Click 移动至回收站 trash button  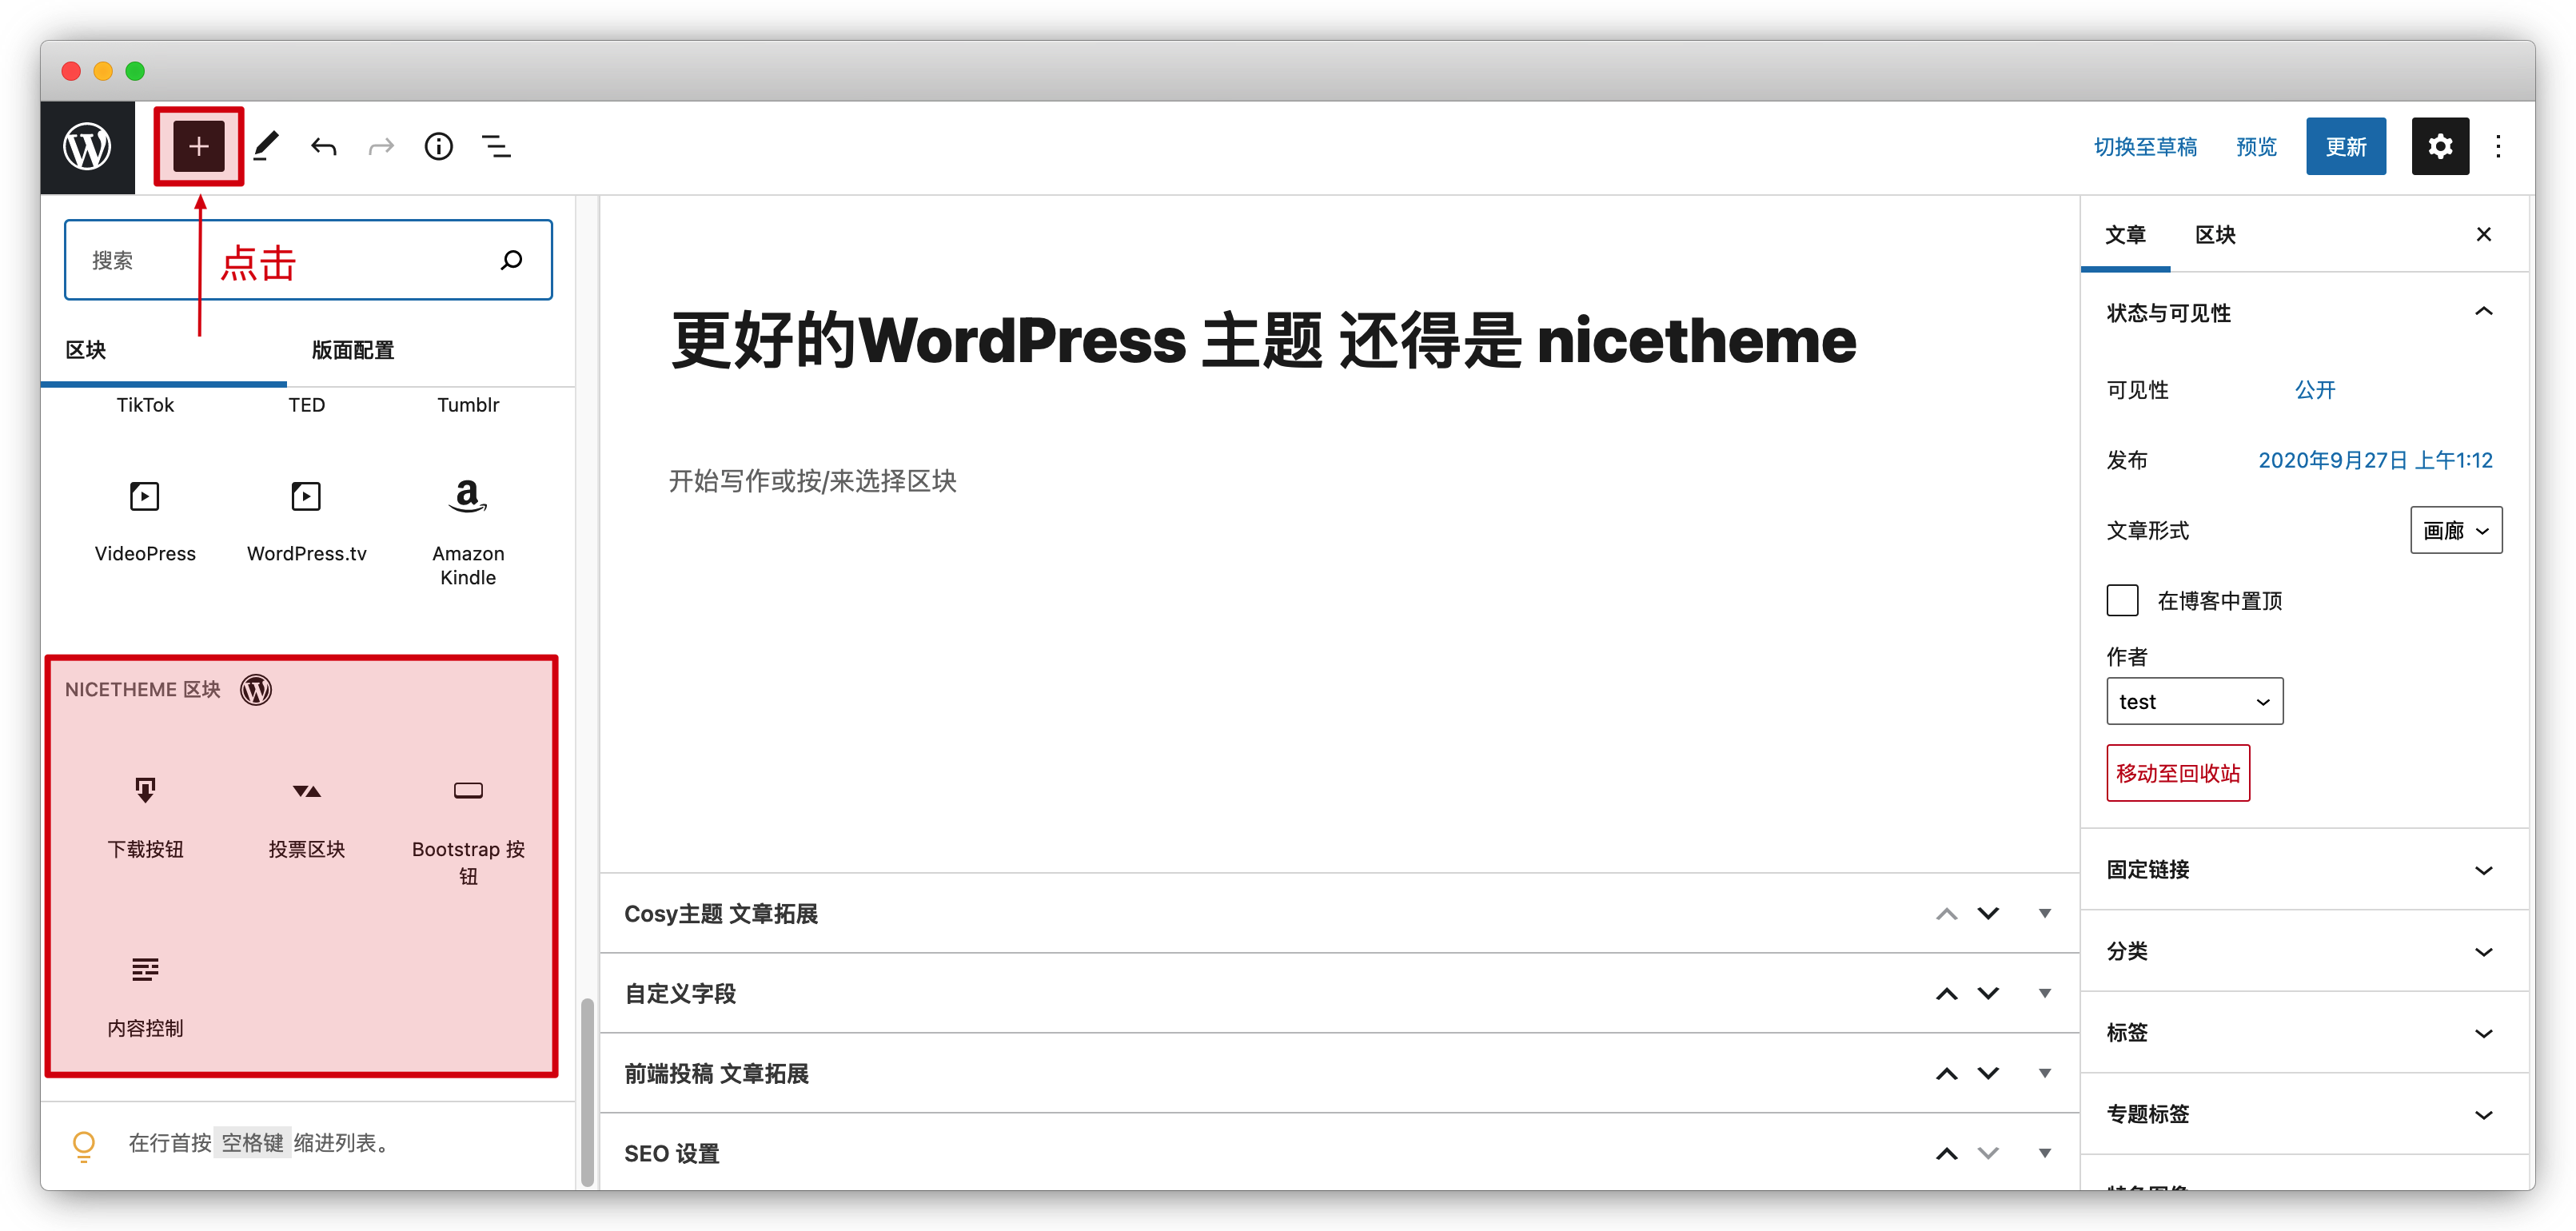2177,773
